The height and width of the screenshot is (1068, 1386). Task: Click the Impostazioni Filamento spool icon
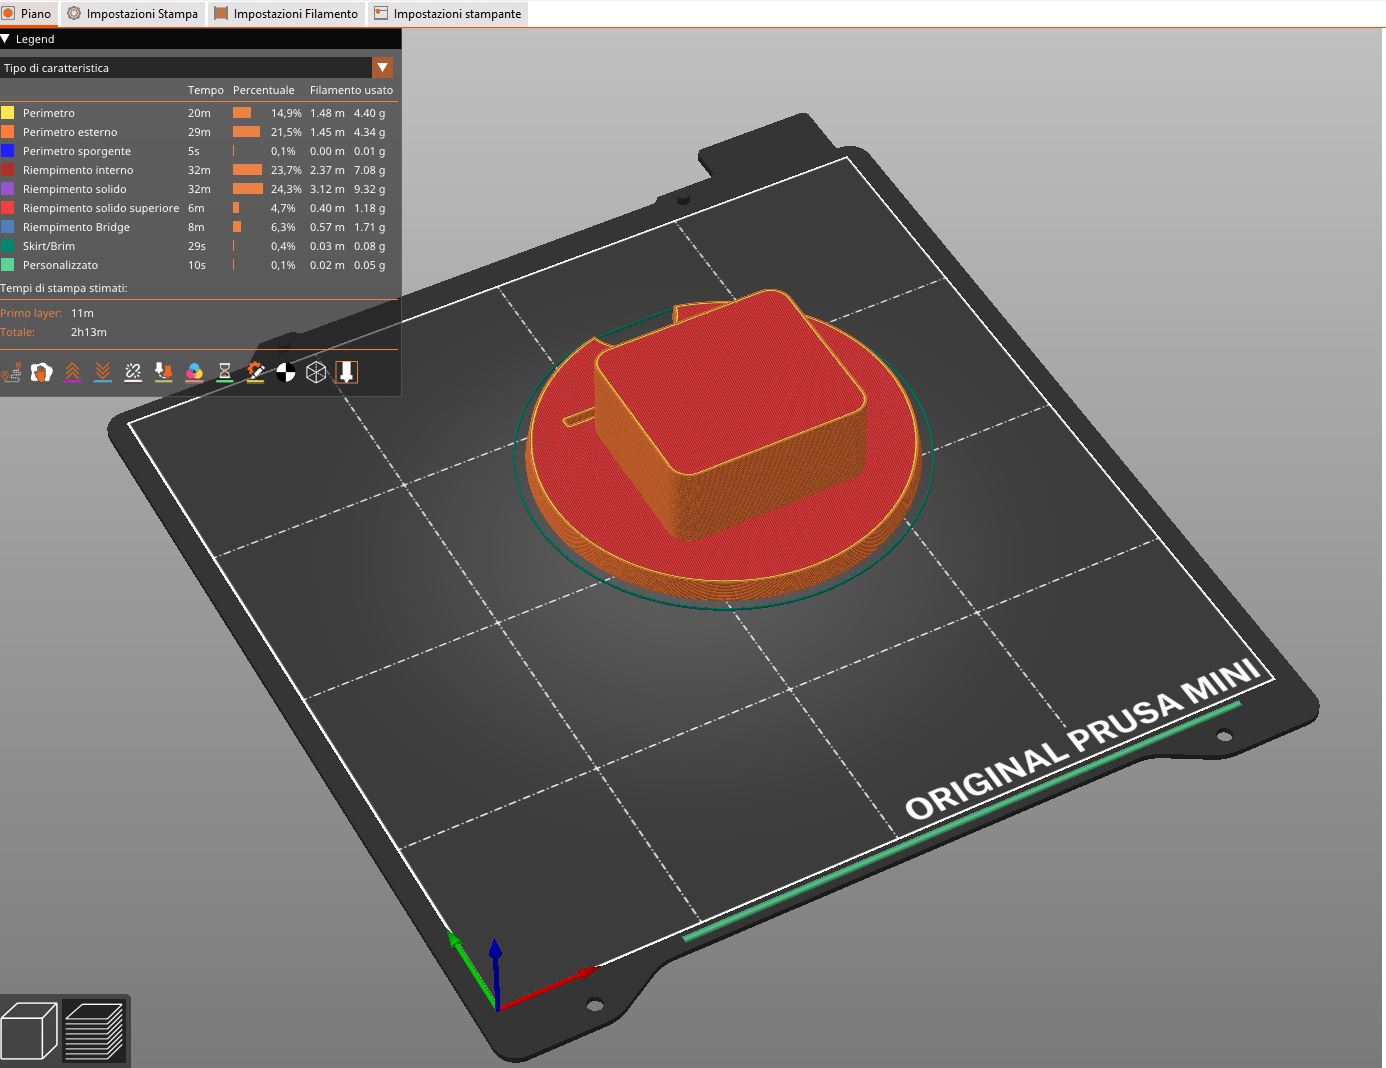[x=221, y=13]
